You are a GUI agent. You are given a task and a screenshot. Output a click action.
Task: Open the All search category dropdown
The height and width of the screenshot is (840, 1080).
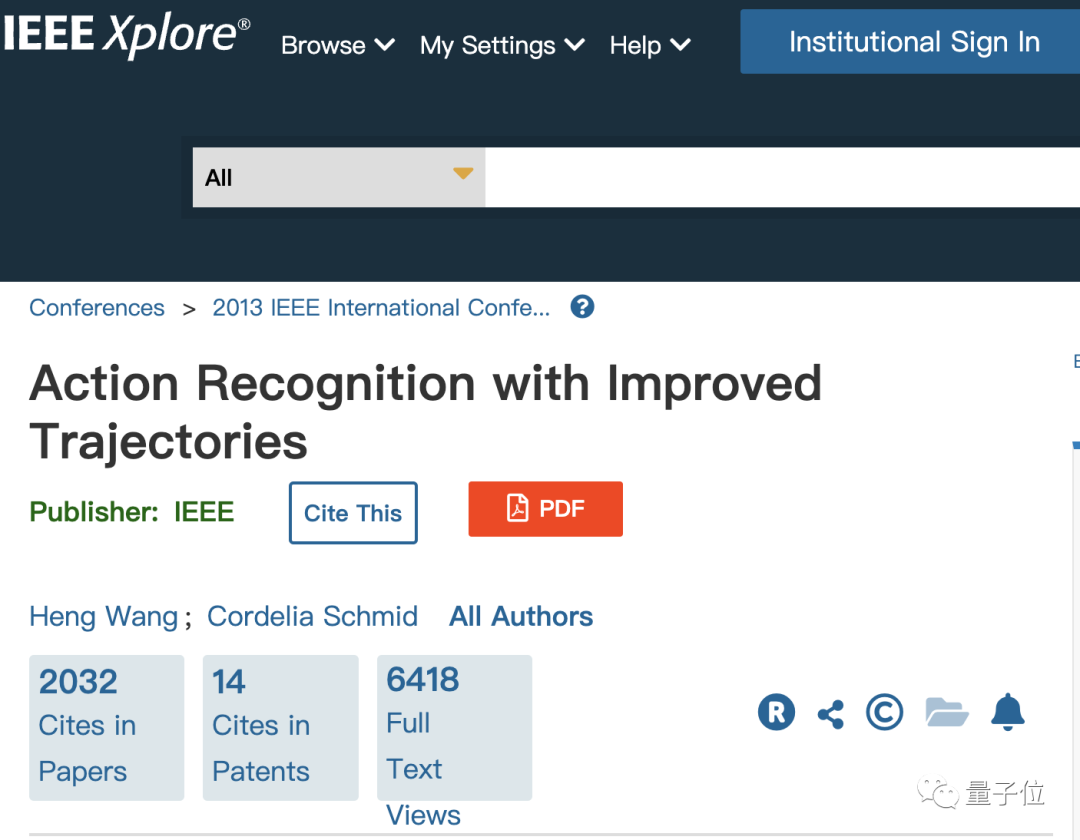pyautogui.click(x=339, y=178)
